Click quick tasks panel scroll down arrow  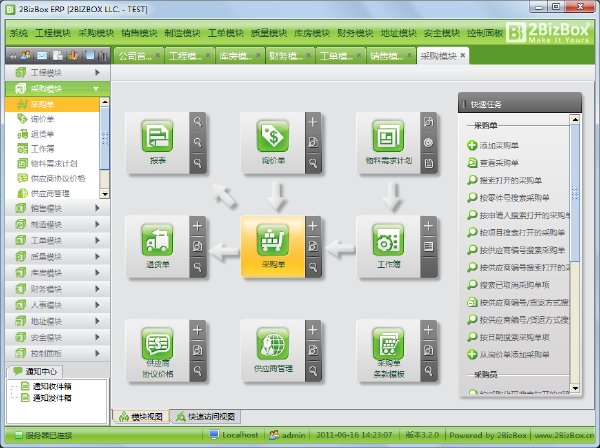coord(575,389)
